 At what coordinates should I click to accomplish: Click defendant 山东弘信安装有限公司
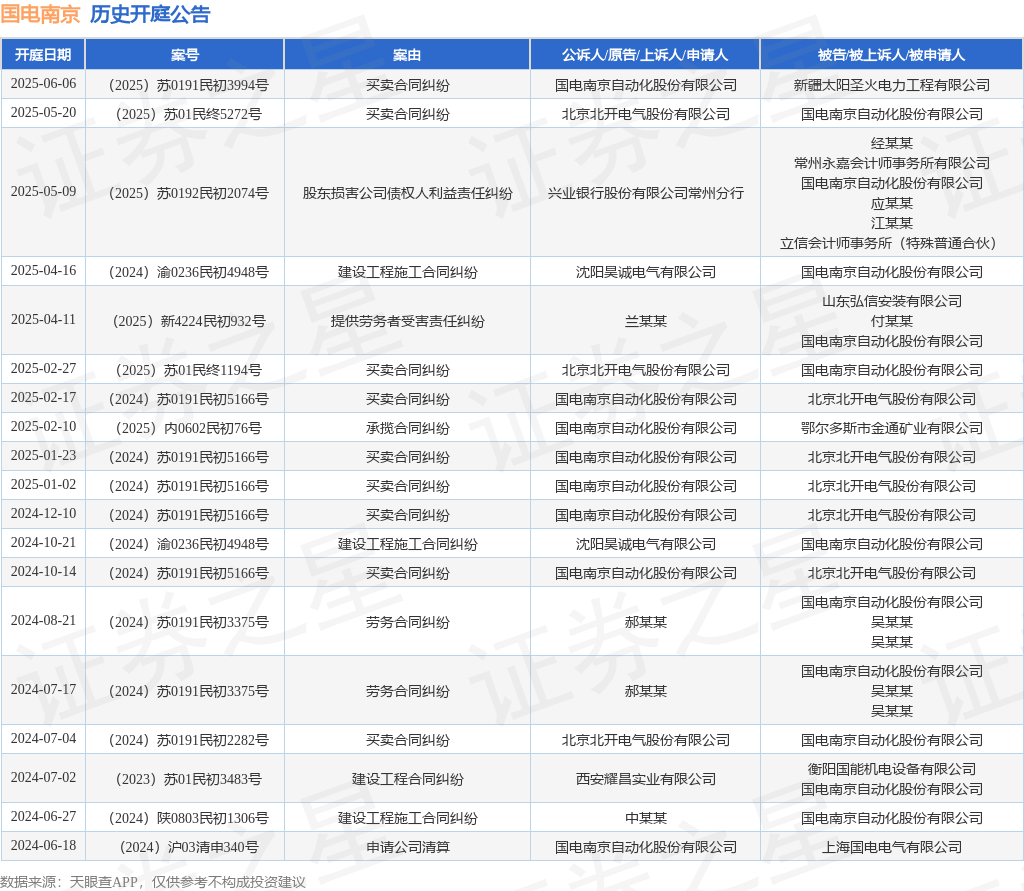tap(891, 301)
